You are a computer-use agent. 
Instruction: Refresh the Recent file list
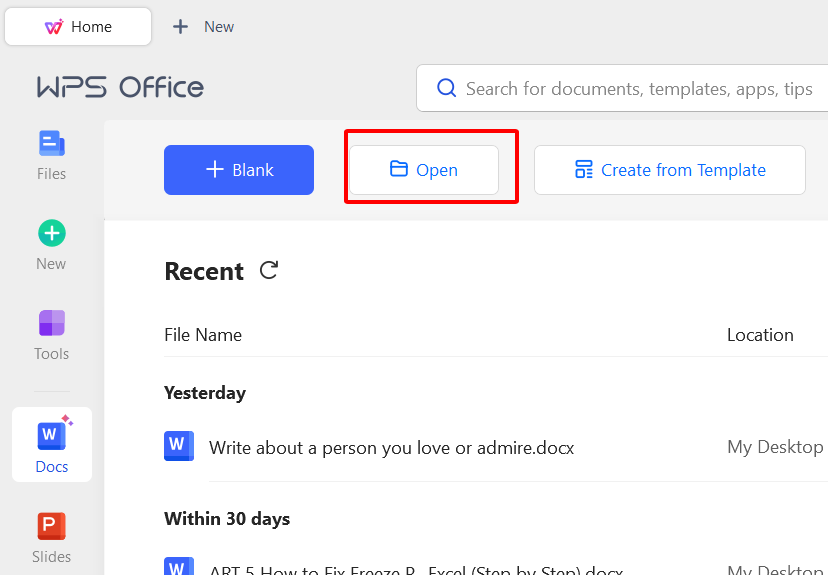click(269, 270)
